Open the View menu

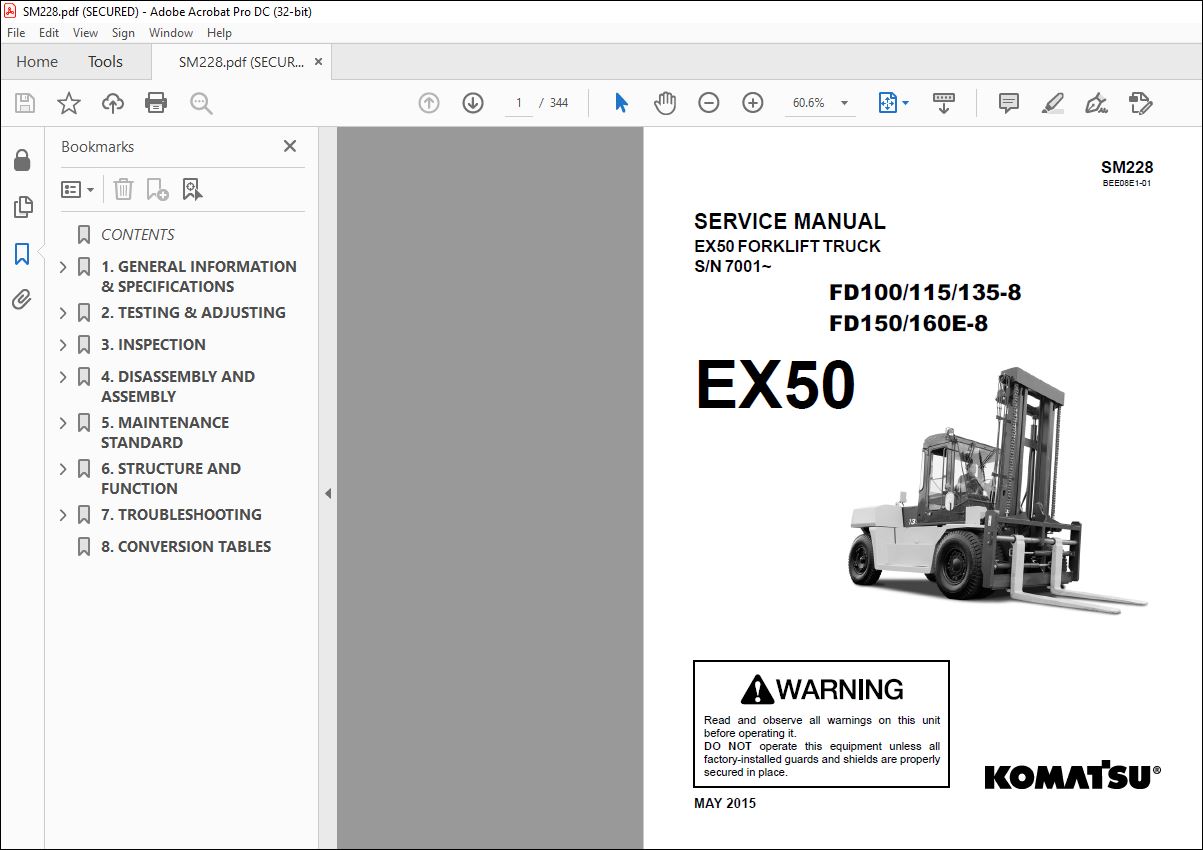pos(86,33)
